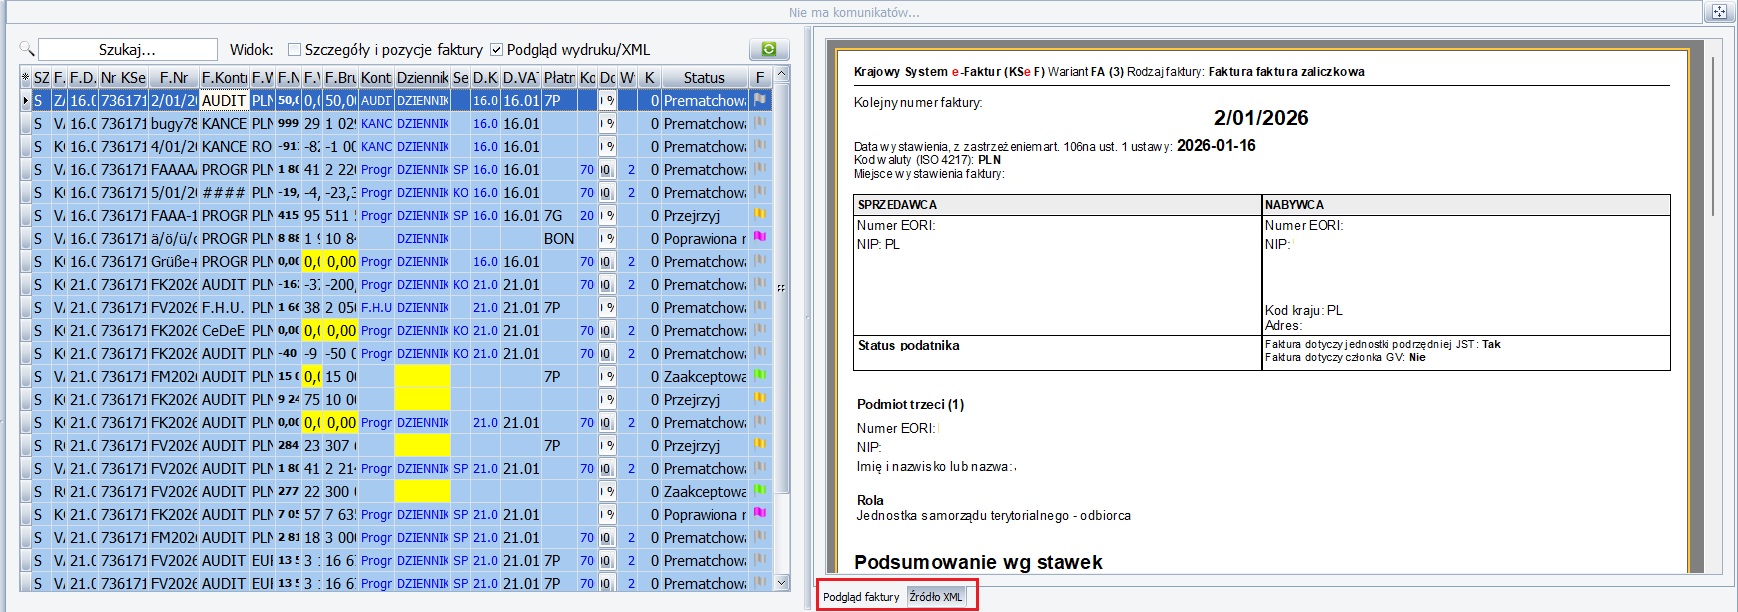The width and height of the screenshot is (1738, 612).
Task: Click the Dc button in the CeDeE row
Action: (x=607, y=330)
